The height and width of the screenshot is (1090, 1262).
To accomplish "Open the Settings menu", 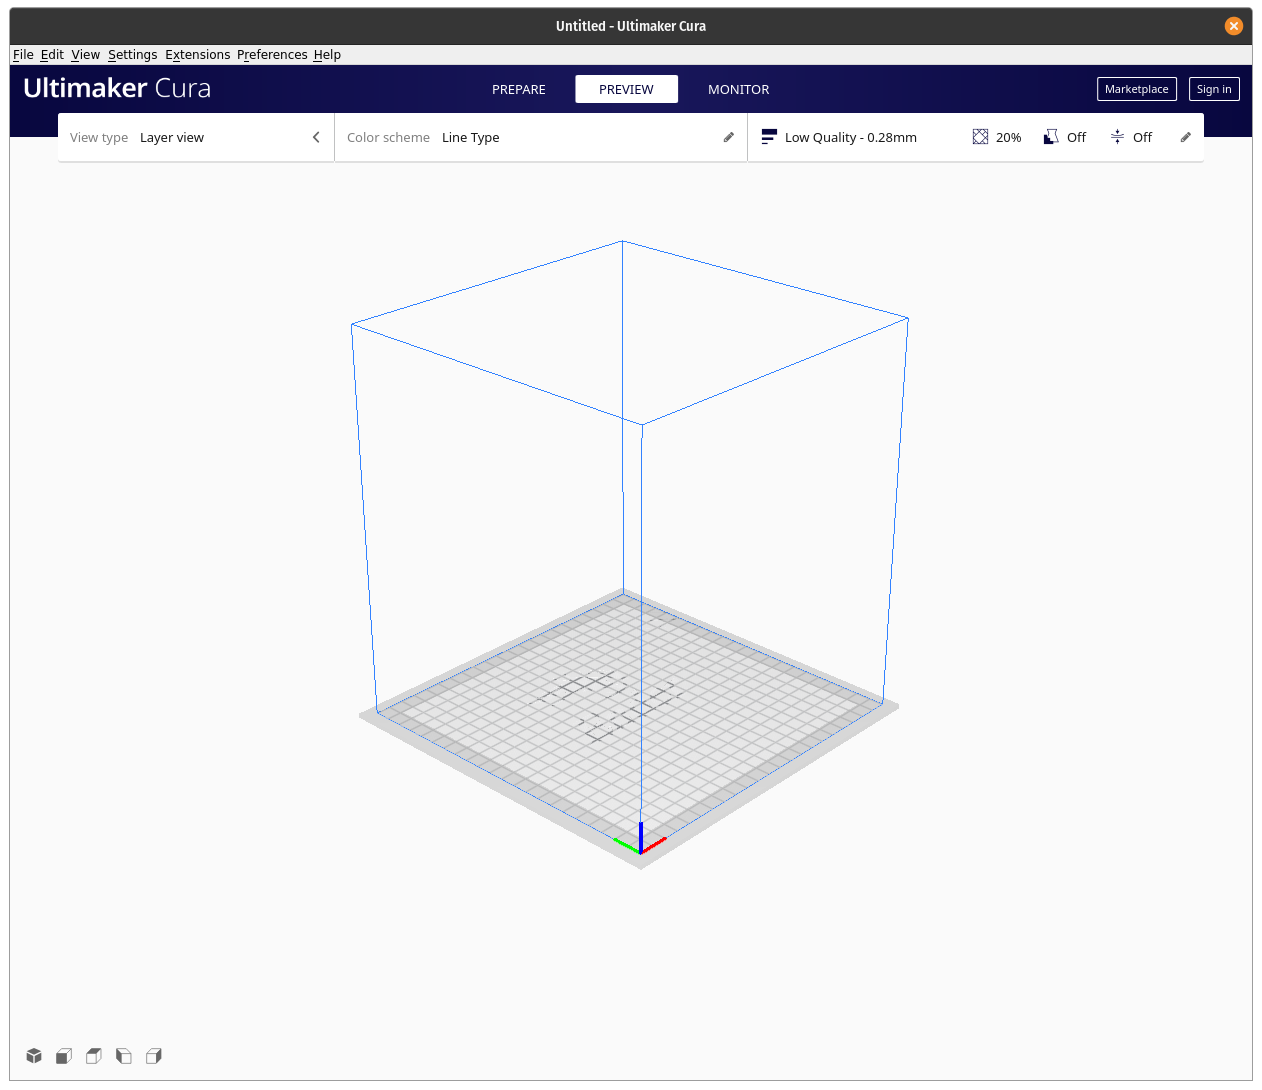I will pyautogui.click(x=132, y=55).
